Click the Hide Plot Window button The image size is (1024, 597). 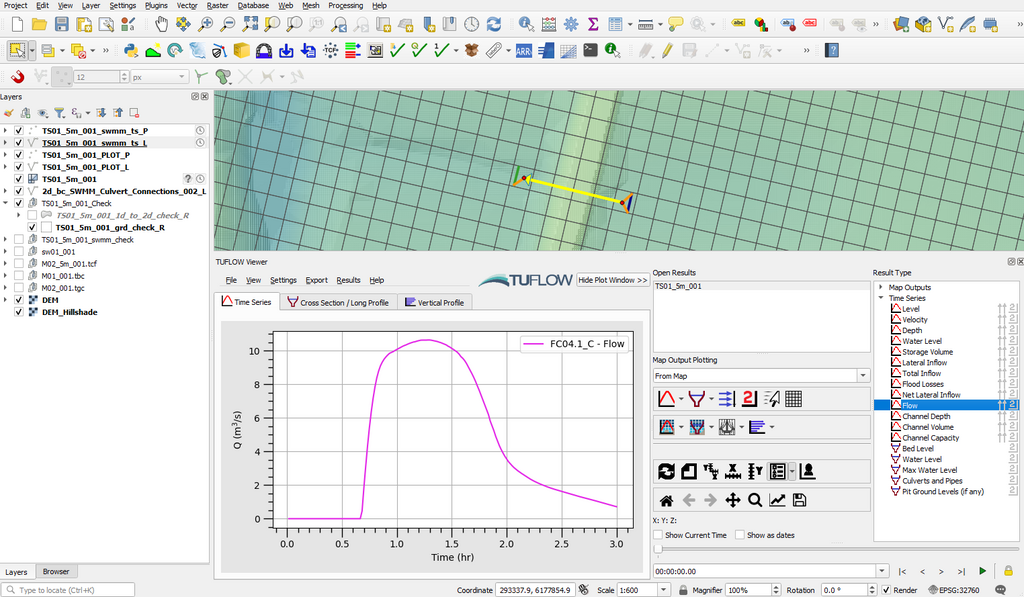pyautogui.click(x=612, y=280)
